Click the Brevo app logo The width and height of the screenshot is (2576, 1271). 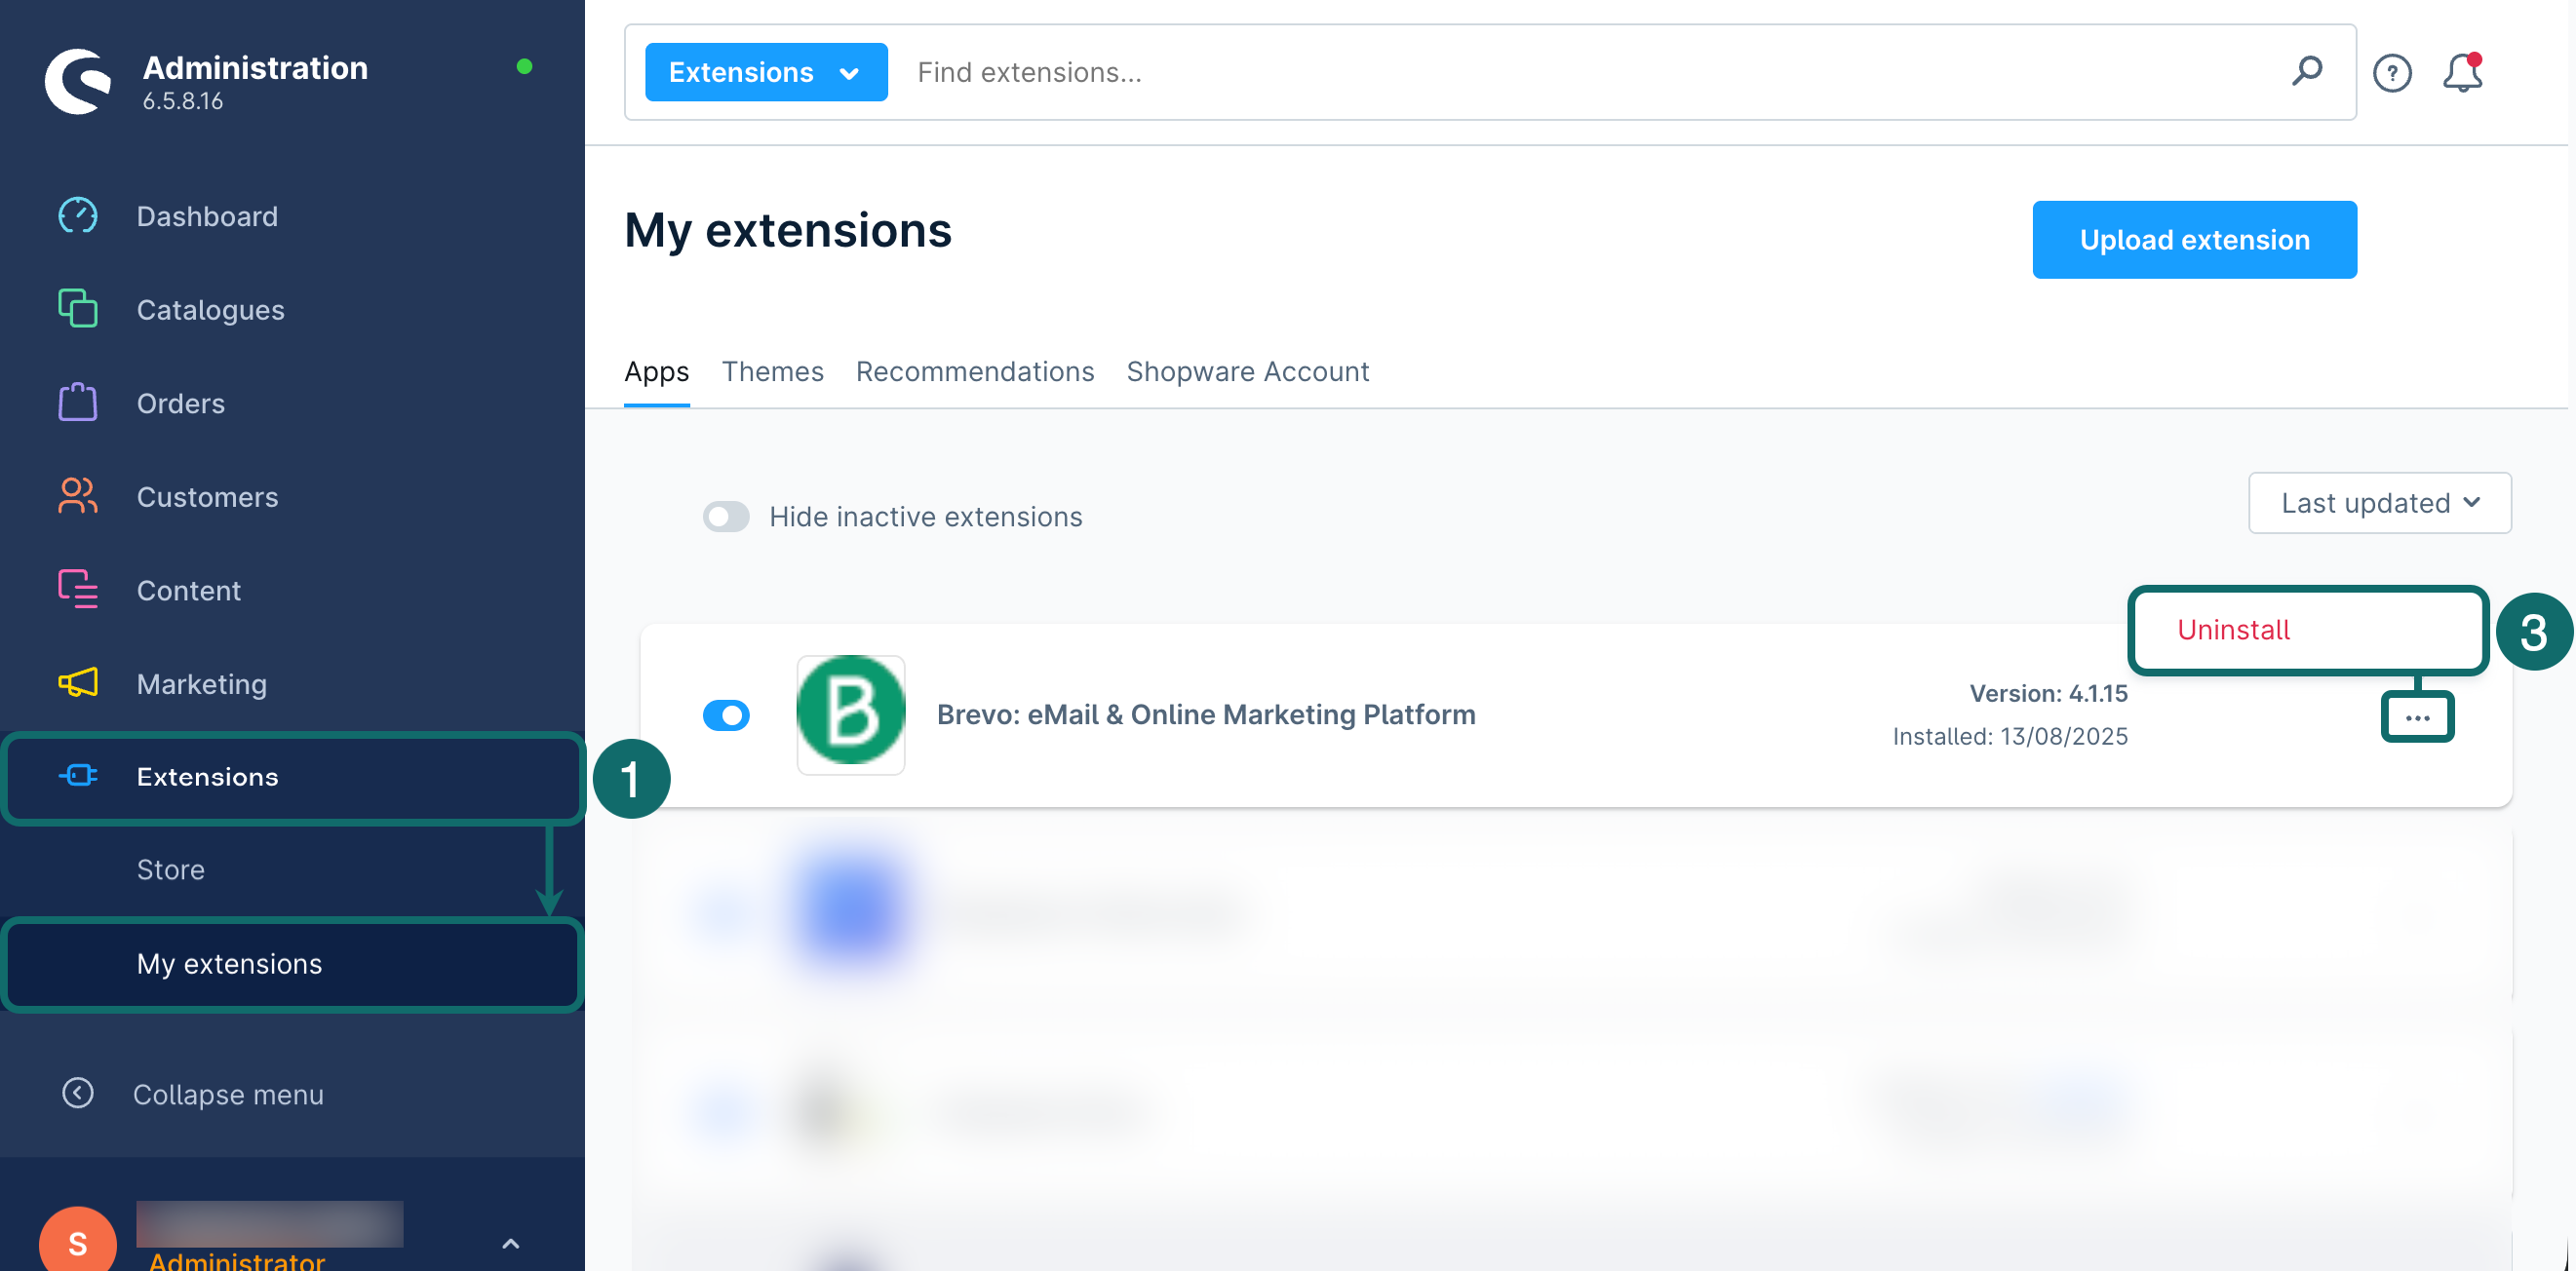pos(851,715)
